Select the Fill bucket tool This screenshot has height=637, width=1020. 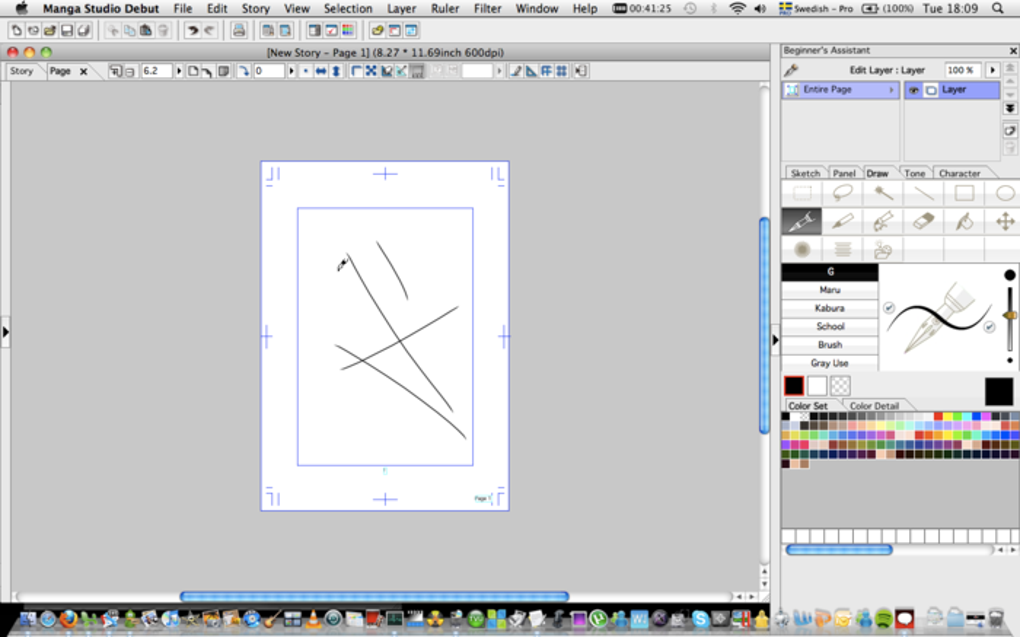point(963,222)
